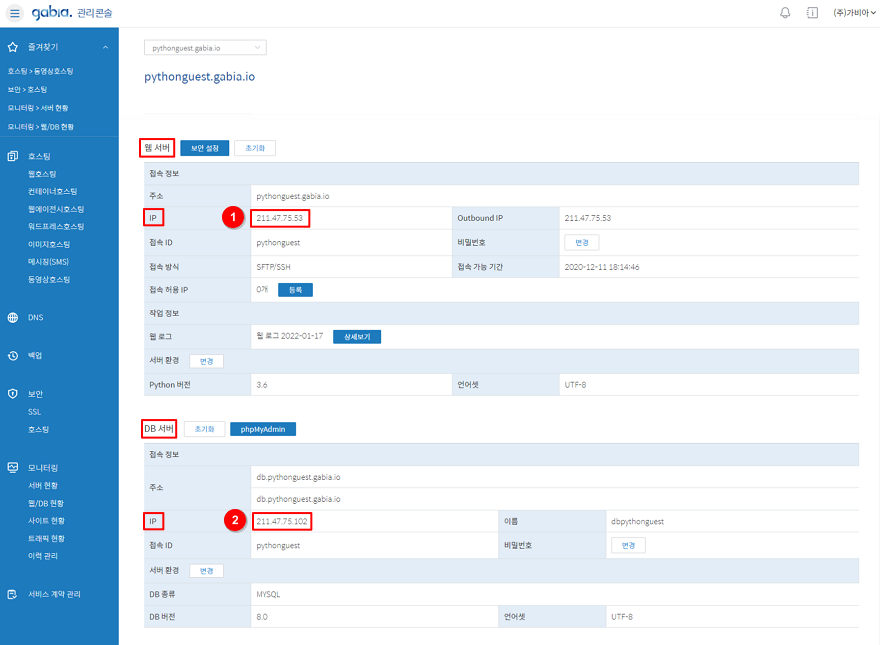Select SSL under 보안
Screen dimensions: 880x645
coord(34,412)
